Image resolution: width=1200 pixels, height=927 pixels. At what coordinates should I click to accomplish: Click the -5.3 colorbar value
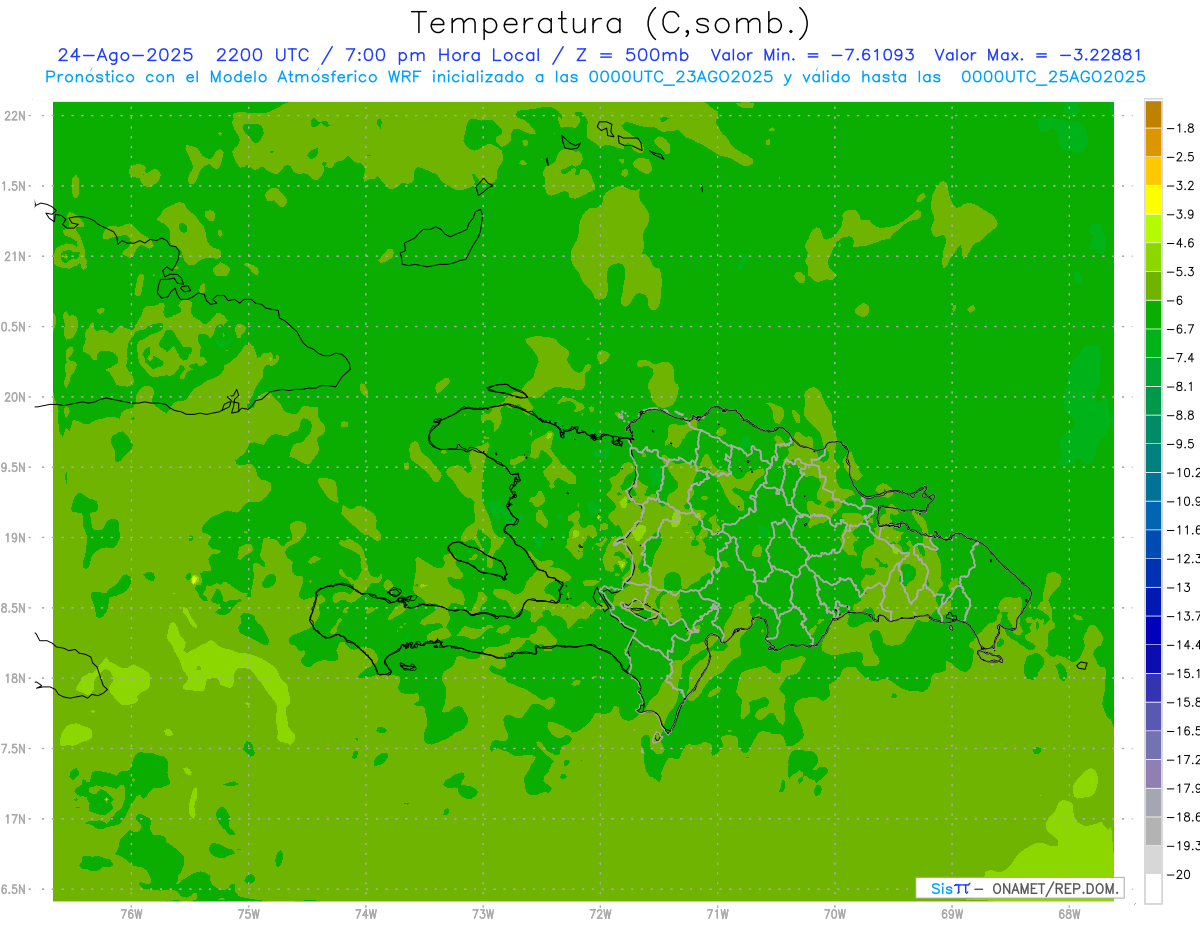pos(1182,271)
